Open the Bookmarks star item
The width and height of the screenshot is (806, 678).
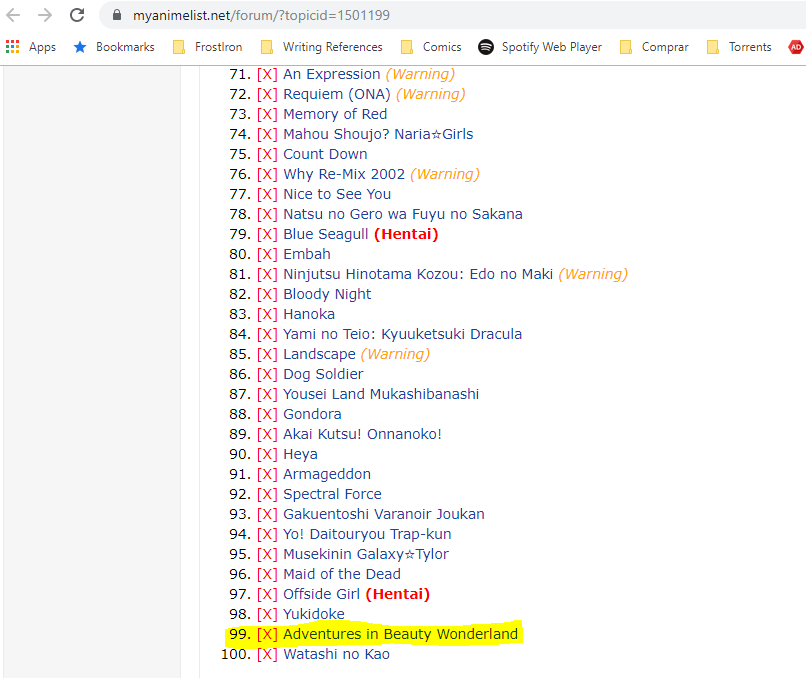click(x=114, y=47)
